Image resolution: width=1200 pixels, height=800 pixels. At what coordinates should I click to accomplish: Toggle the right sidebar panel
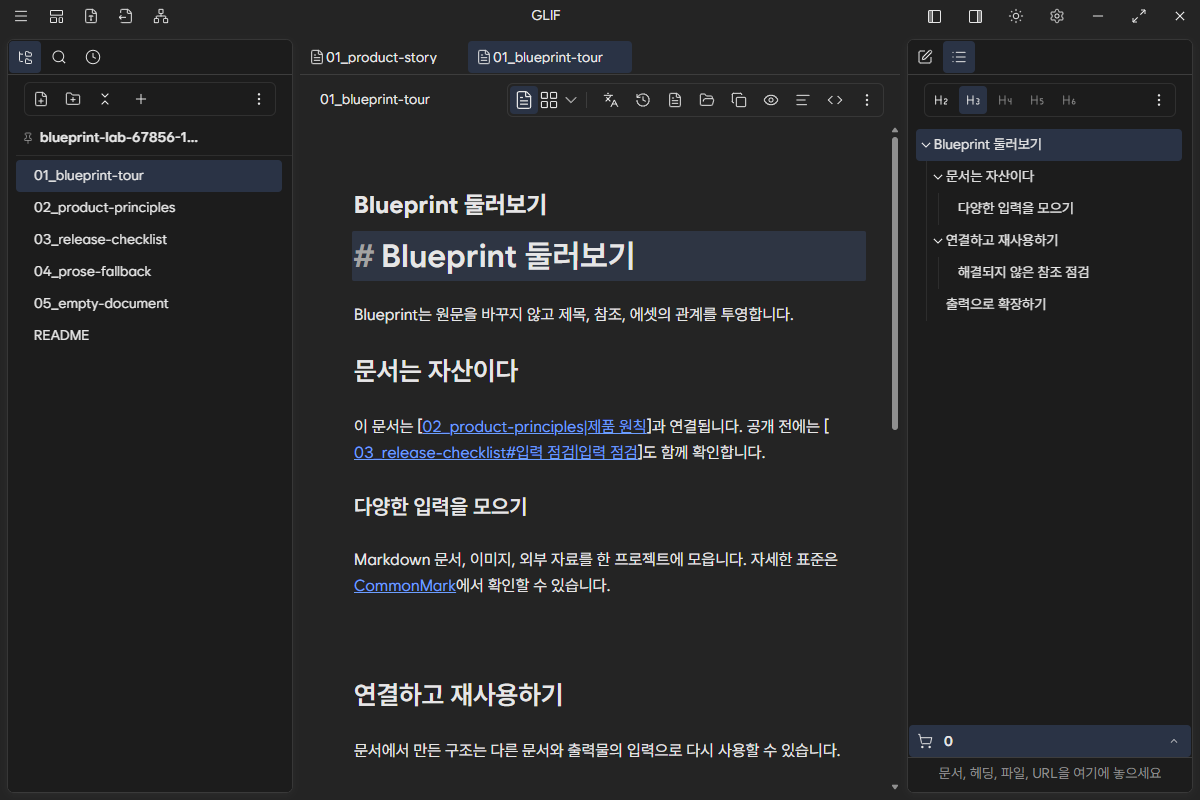coord(975,16)
